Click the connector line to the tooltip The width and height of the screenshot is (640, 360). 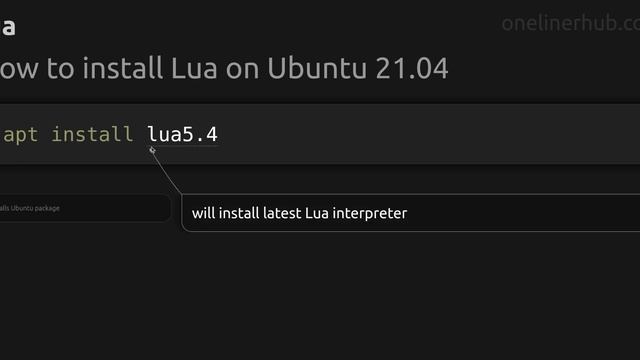coord(167,173)
